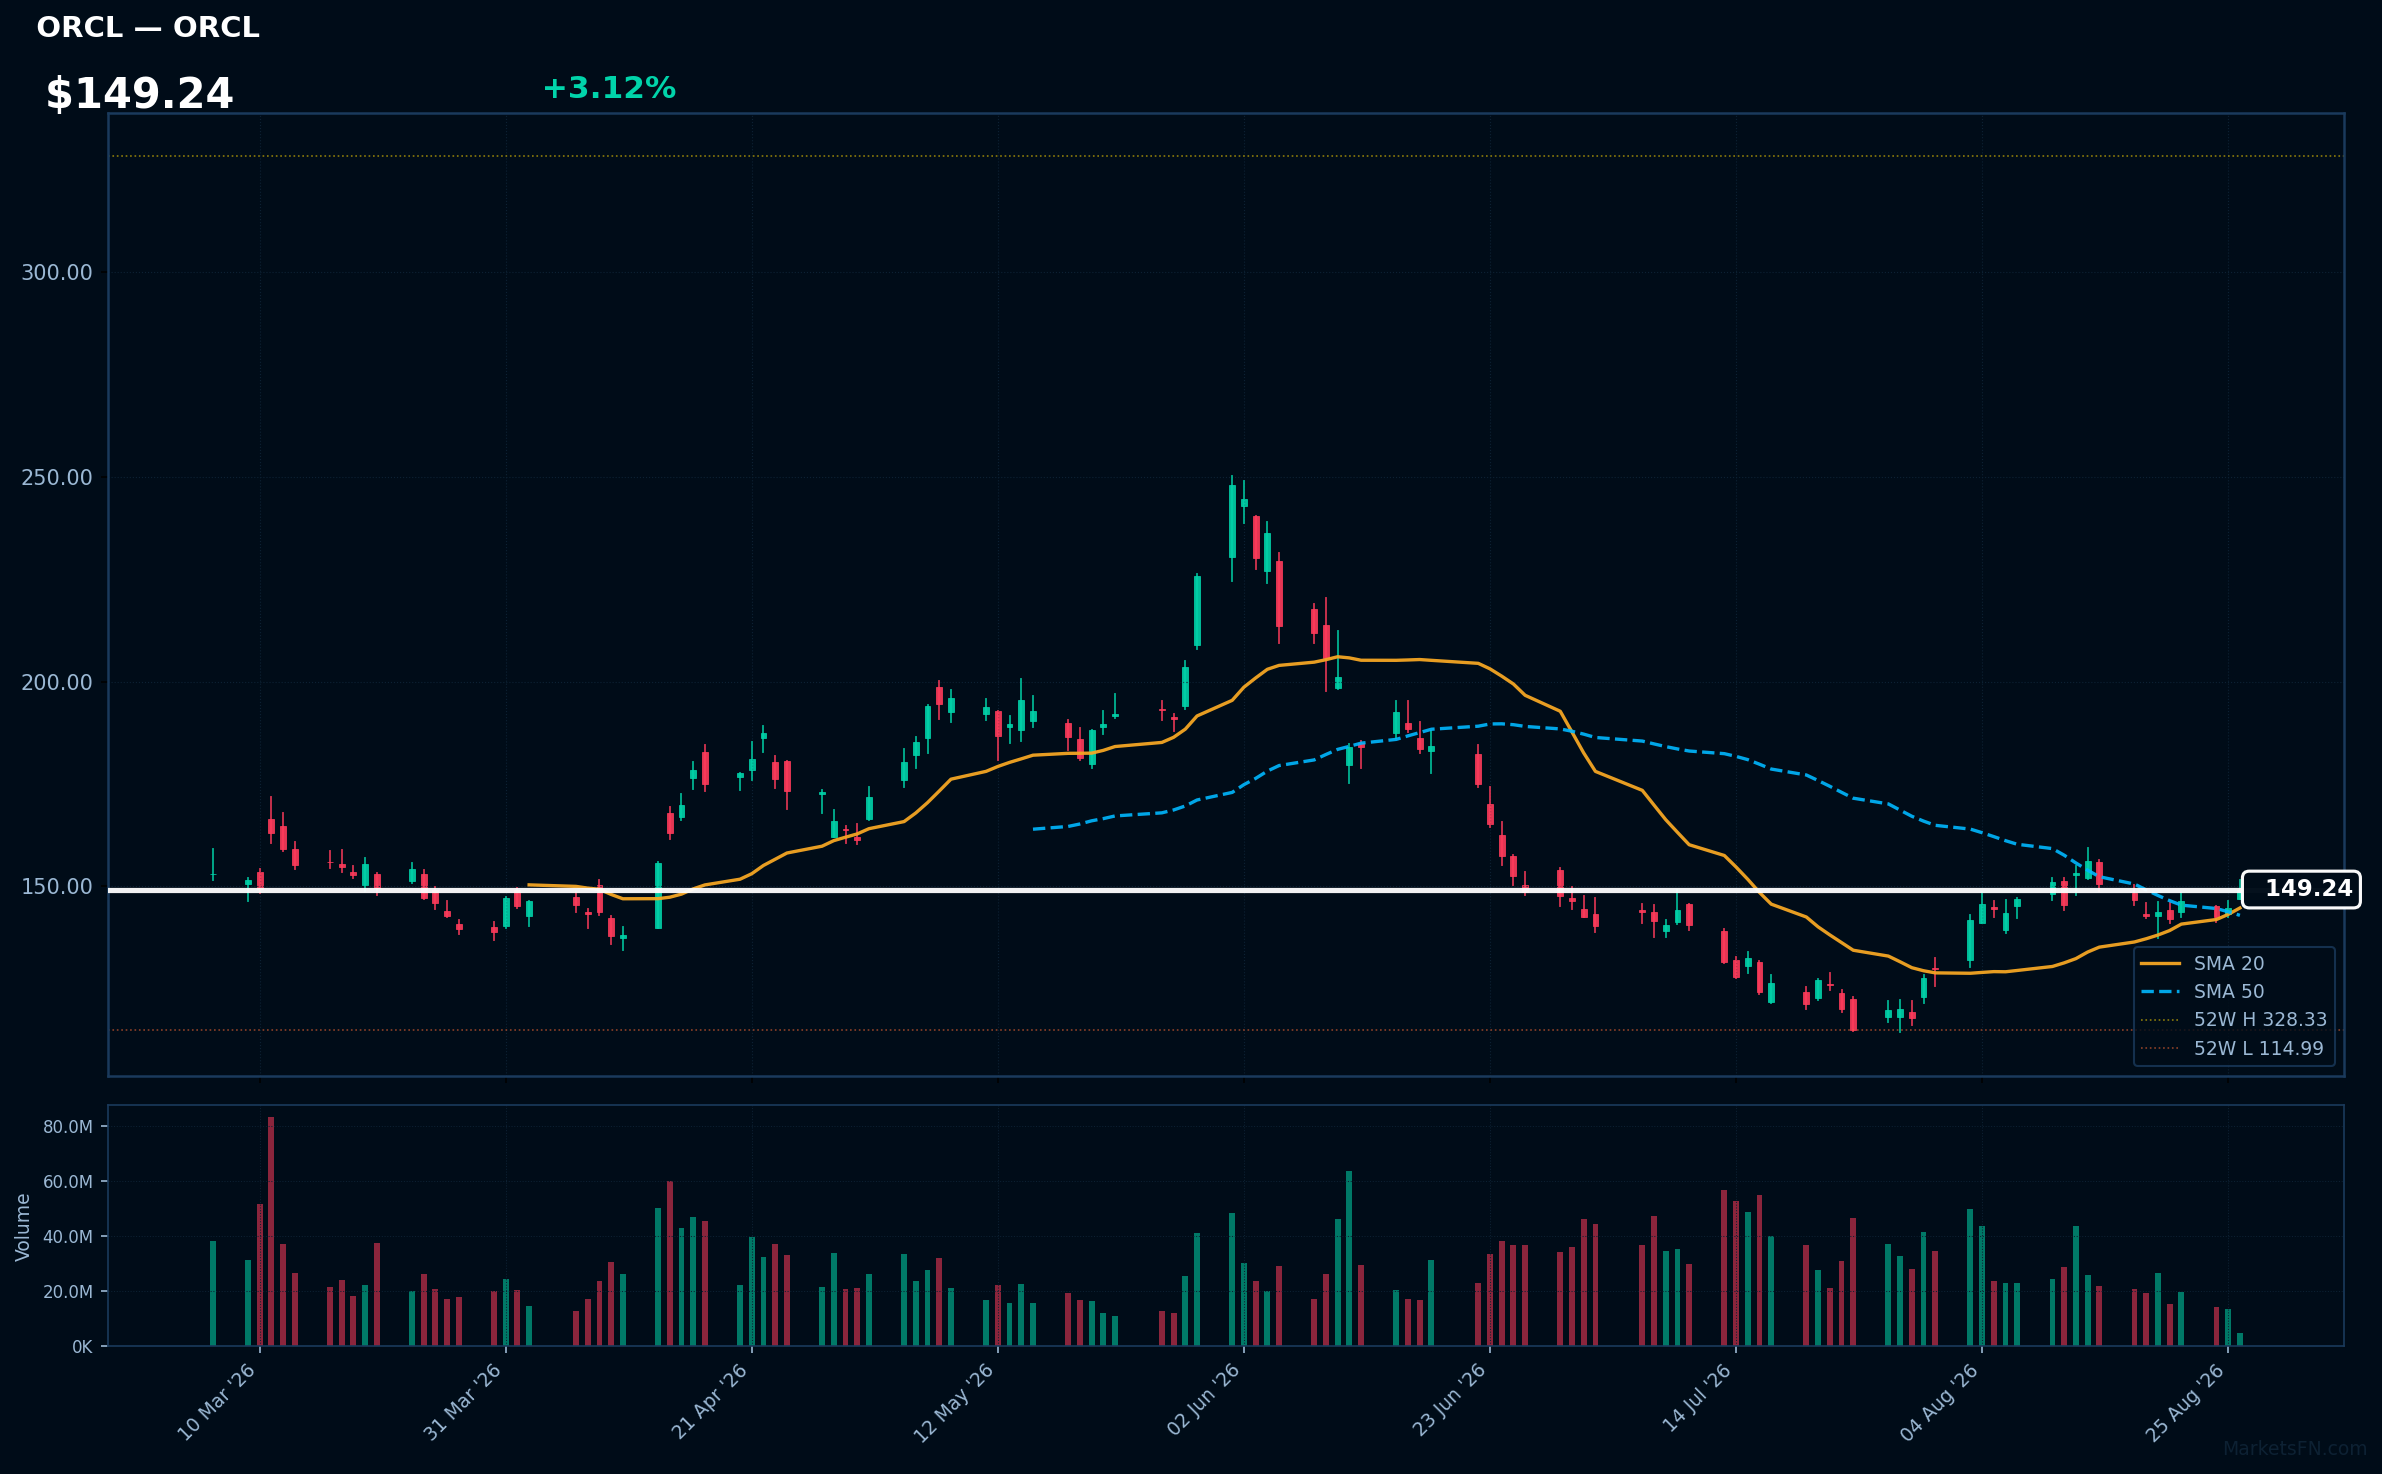2382x1474 pixels.
Task: Click the 200.00 price axis label
Action: point(57,683)
